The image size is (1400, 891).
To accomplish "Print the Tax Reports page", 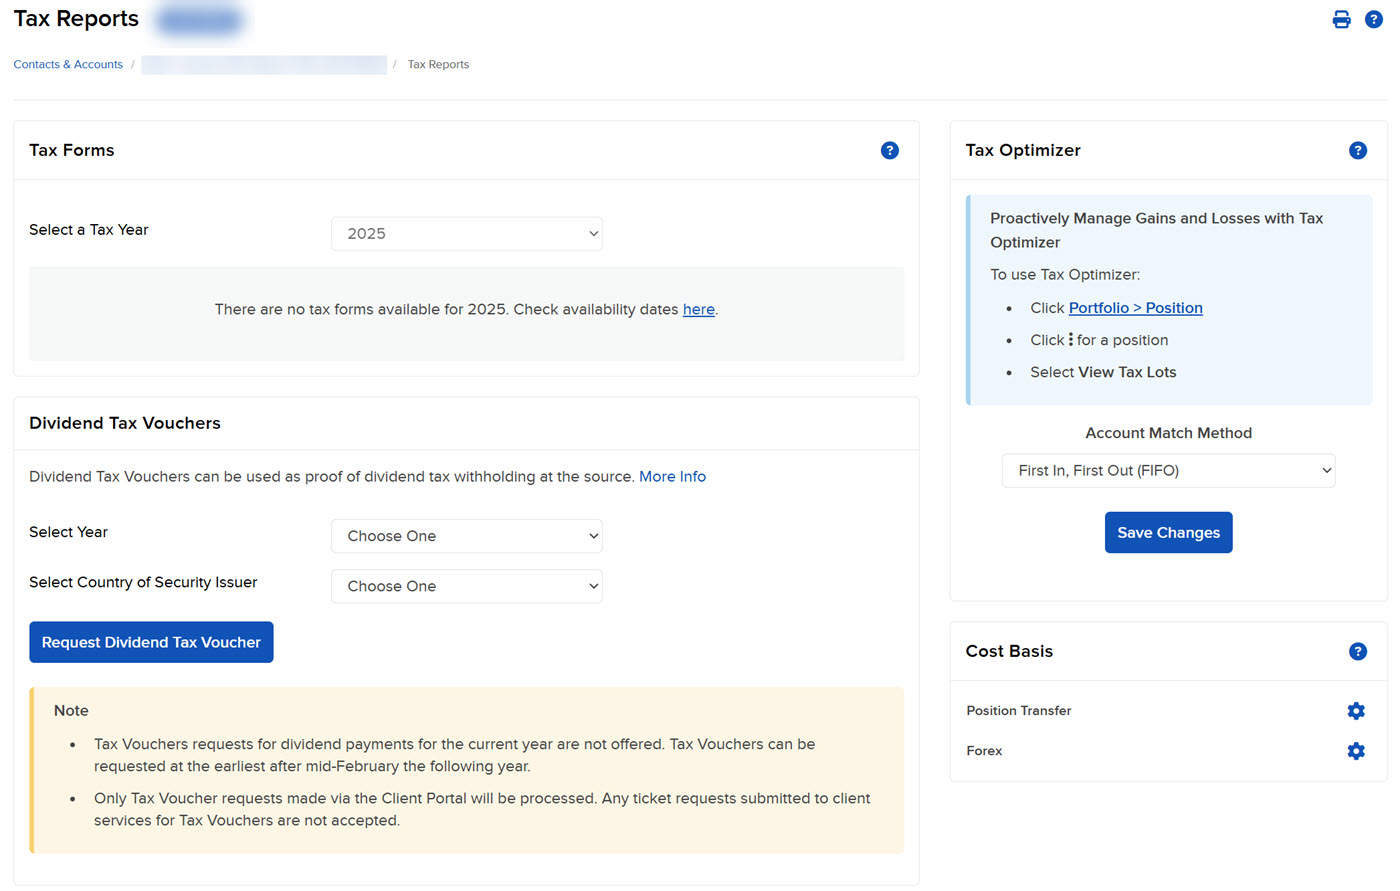I will 1341,18.
